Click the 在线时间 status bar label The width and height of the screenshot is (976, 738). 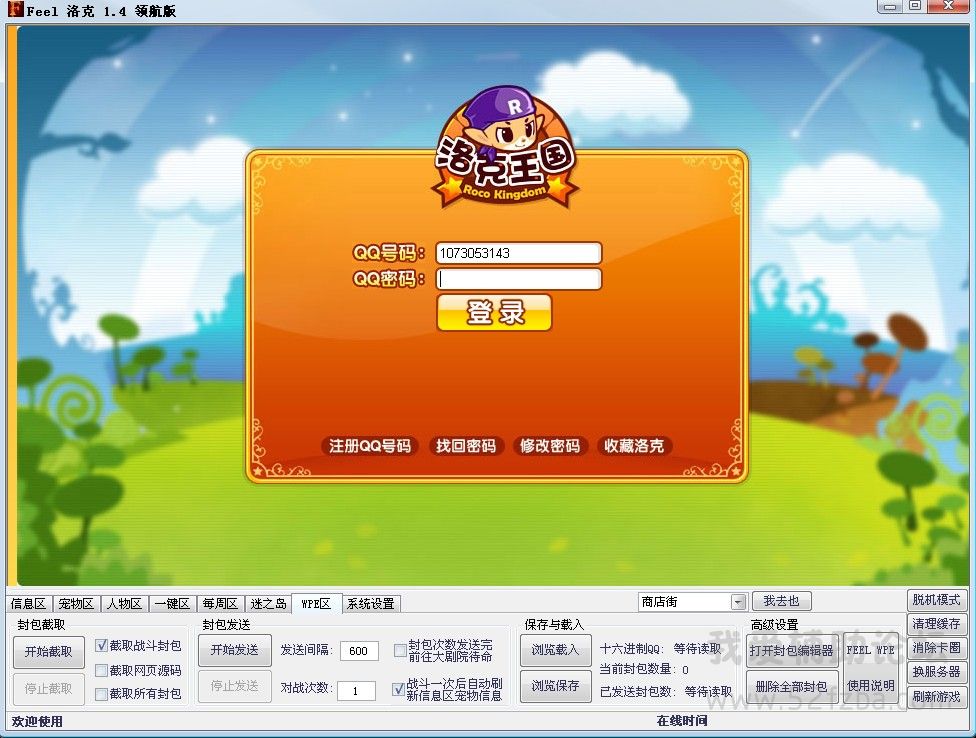(682, 721)
